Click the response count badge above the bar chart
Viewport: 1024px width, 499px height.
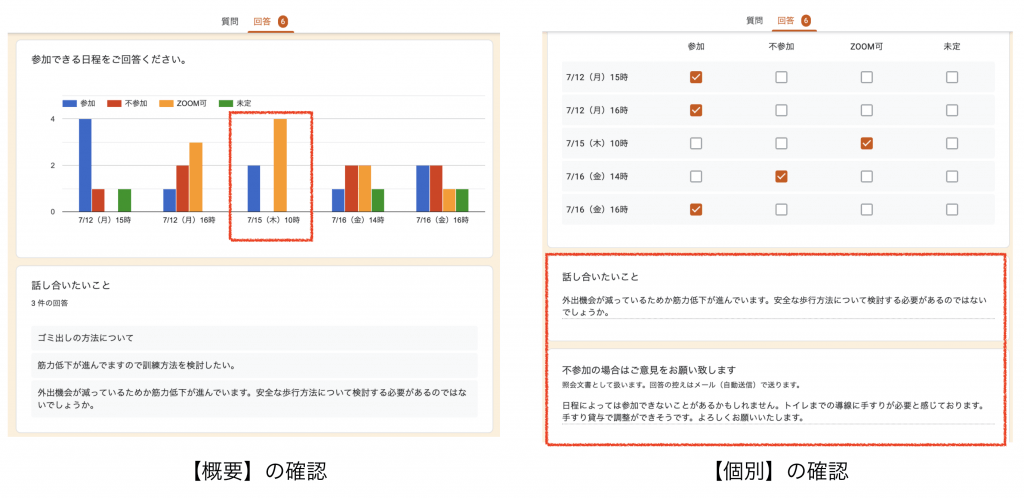click(283, 20)
